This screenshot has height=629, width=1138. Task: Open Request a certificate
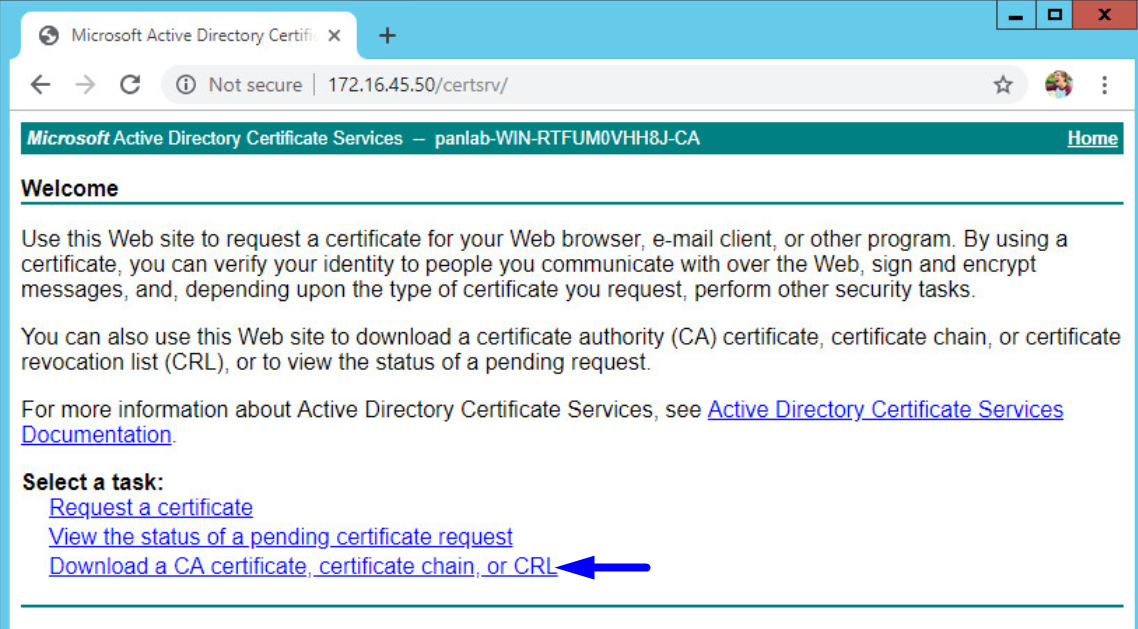click(150, 508)
